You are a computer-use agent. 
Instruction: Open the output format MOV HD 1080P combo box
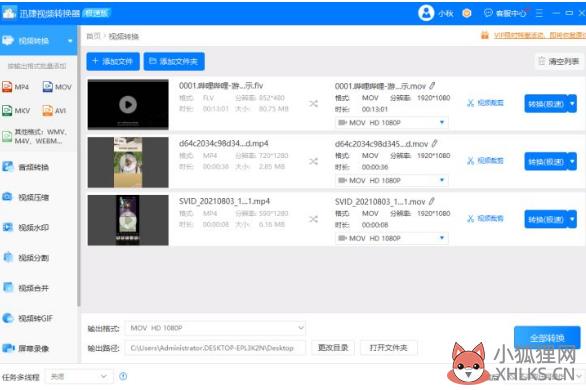click(215, 328)
